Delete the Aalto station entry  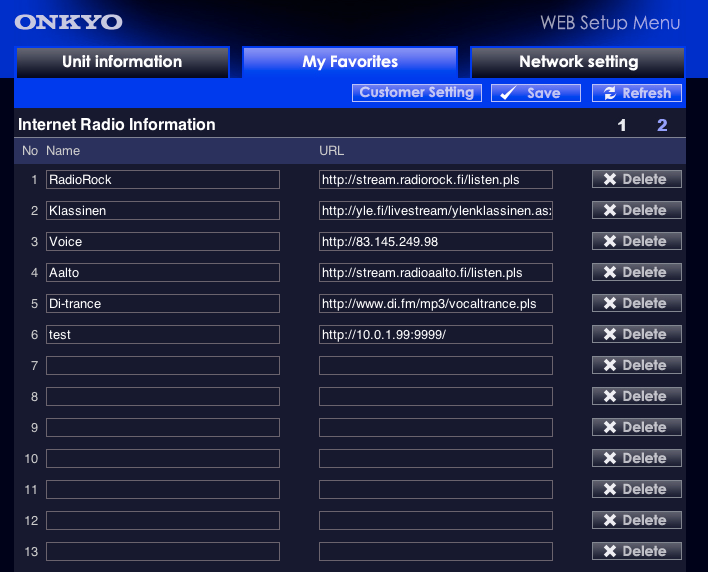pyautogui.click(x=637, y=273)
